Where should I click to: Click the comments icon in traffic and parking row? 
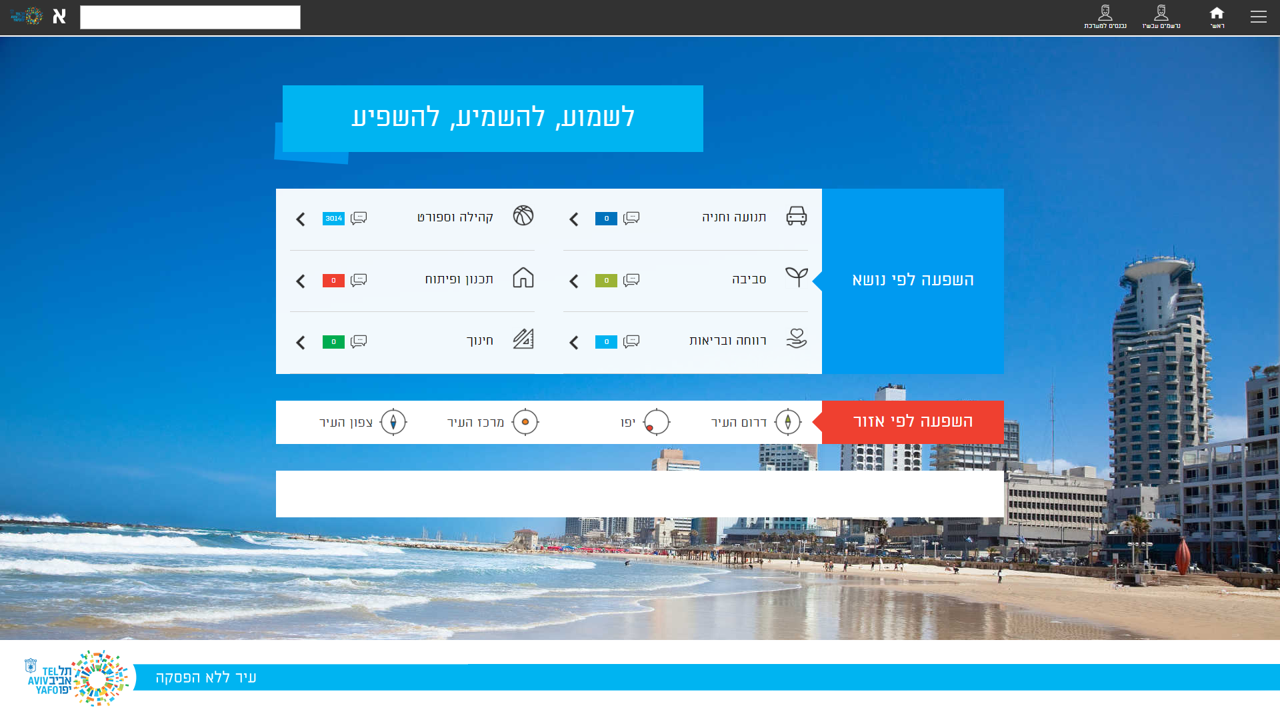click(x=631, y=218)
